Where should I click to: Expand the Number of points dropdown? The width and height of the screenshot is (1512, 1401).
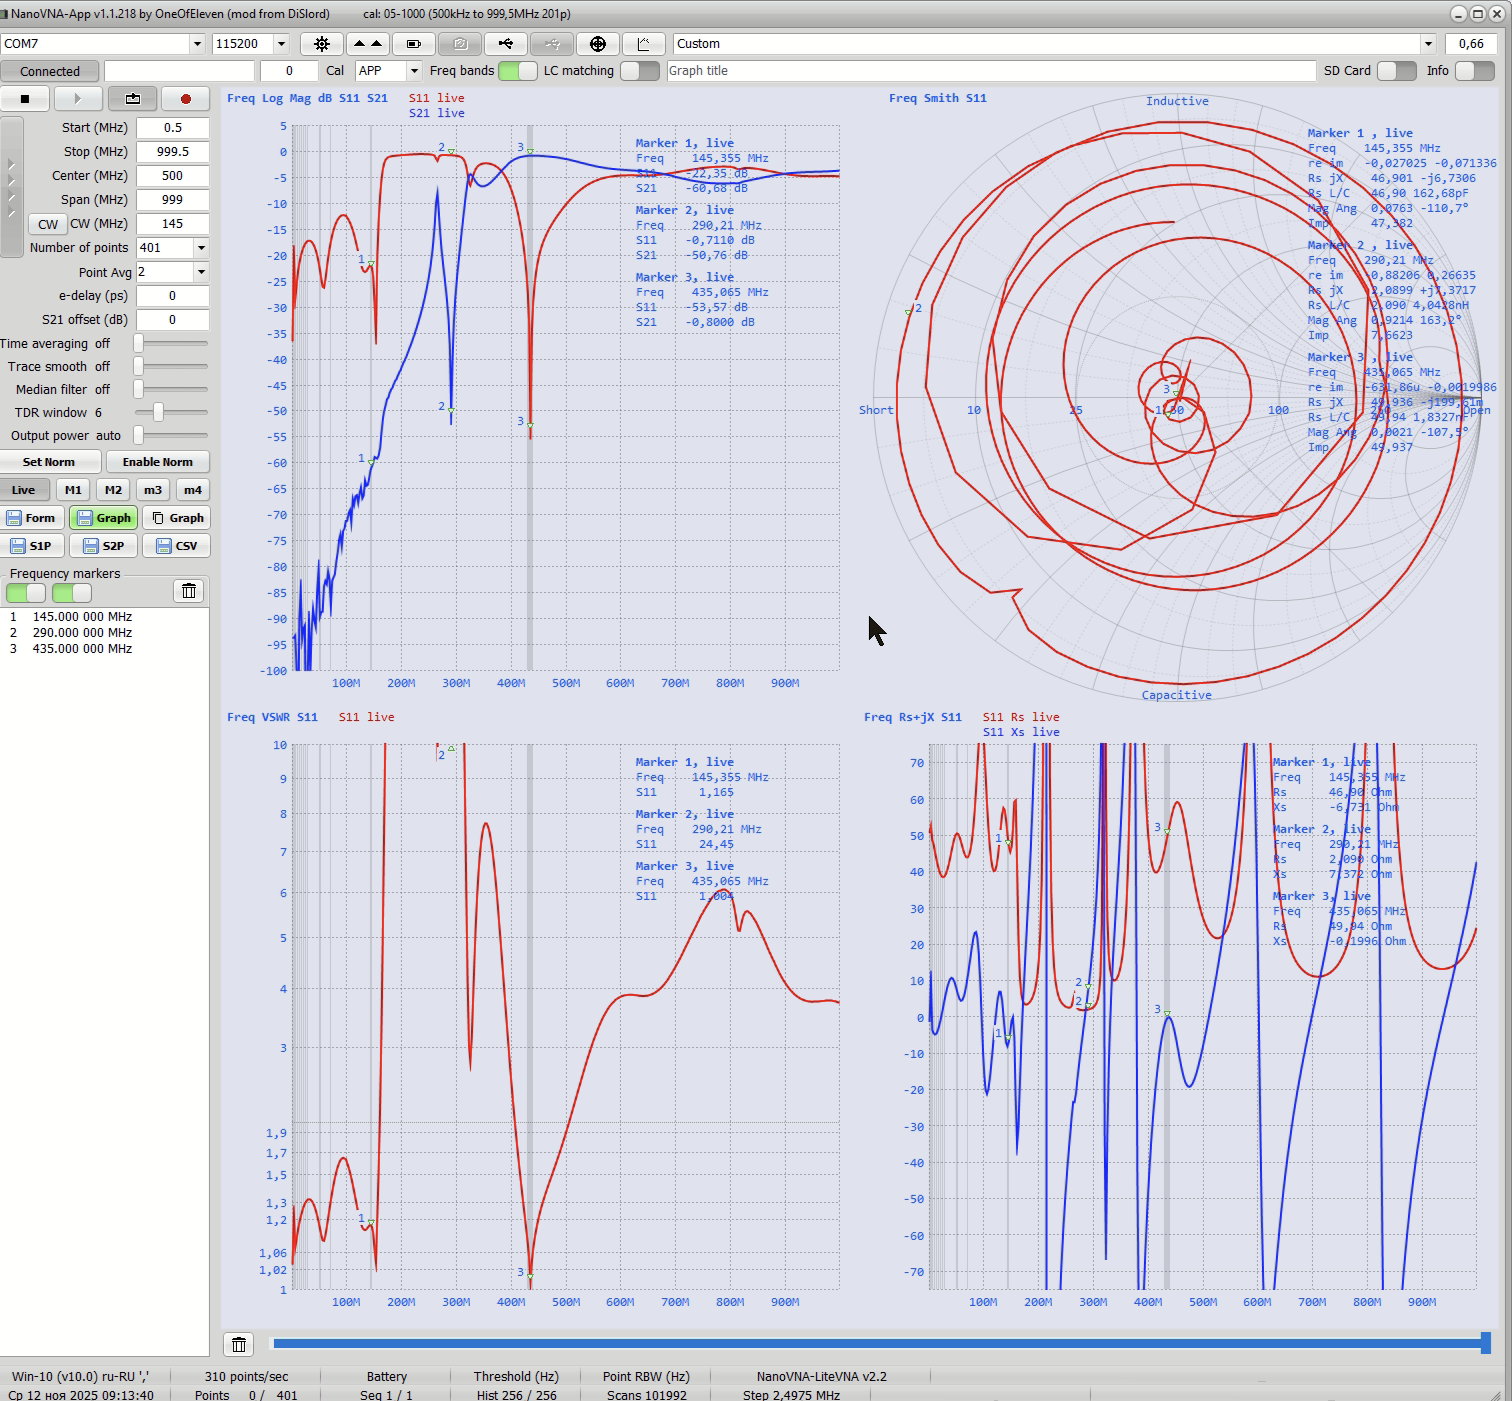(201, 248)
